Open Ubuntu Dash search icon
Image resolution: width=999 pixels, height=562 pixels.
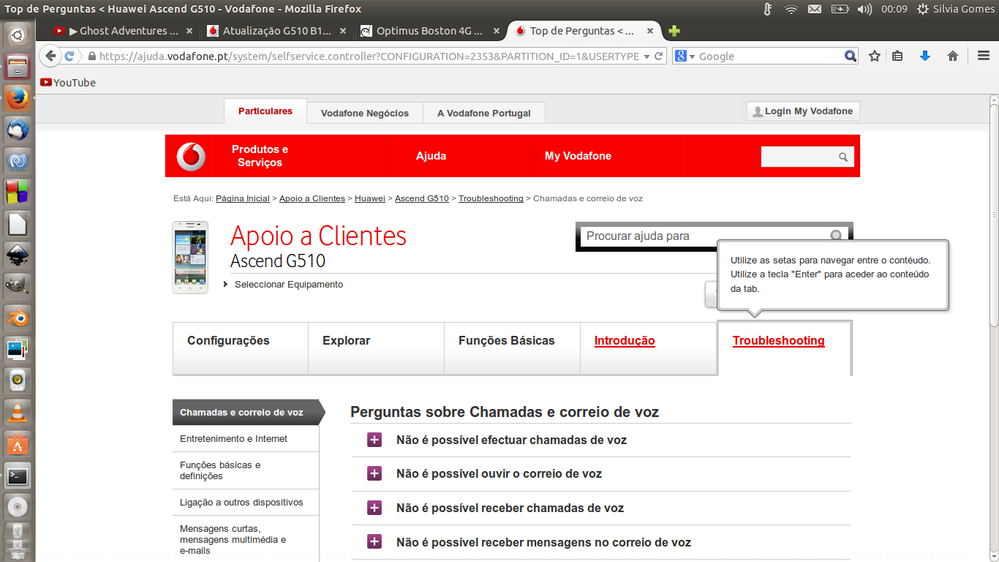click(17, 35)
